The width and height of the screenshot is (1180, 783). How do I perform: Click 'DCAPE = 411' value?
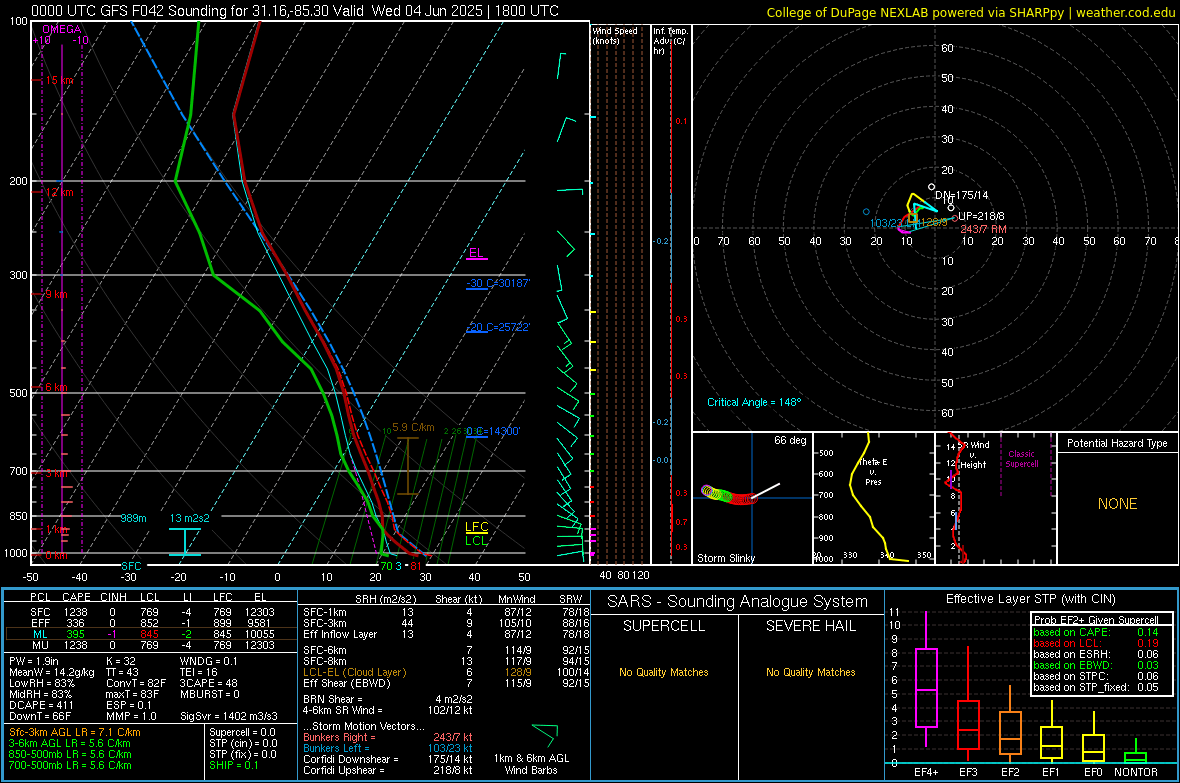pyautogui.click(x=41, y=705)
